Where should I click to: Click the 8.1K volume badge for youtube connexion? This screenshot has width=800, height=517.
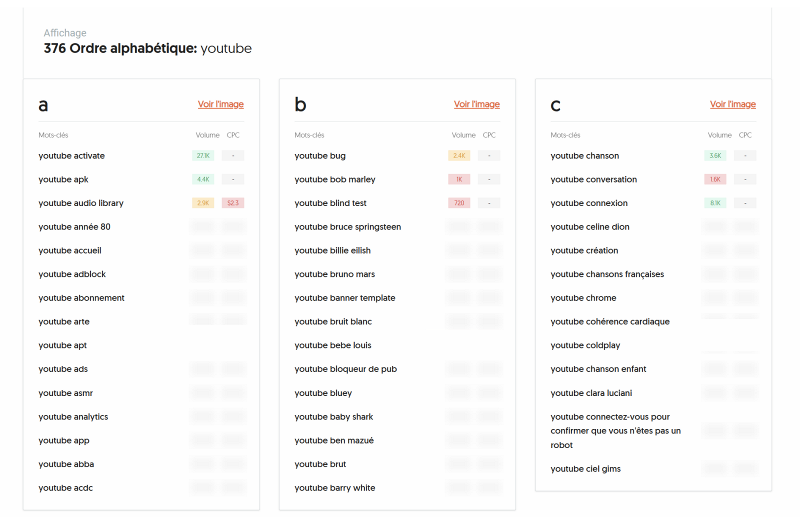pos(715,203)
